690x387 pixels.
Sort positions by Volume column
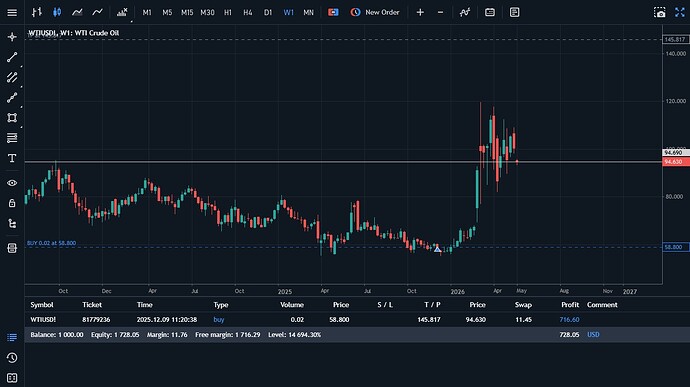click(x=292, y=305)
